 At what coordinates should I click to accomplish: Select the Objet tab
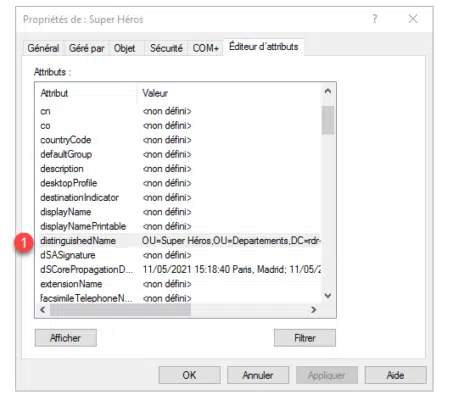click(x=125, y=48)
